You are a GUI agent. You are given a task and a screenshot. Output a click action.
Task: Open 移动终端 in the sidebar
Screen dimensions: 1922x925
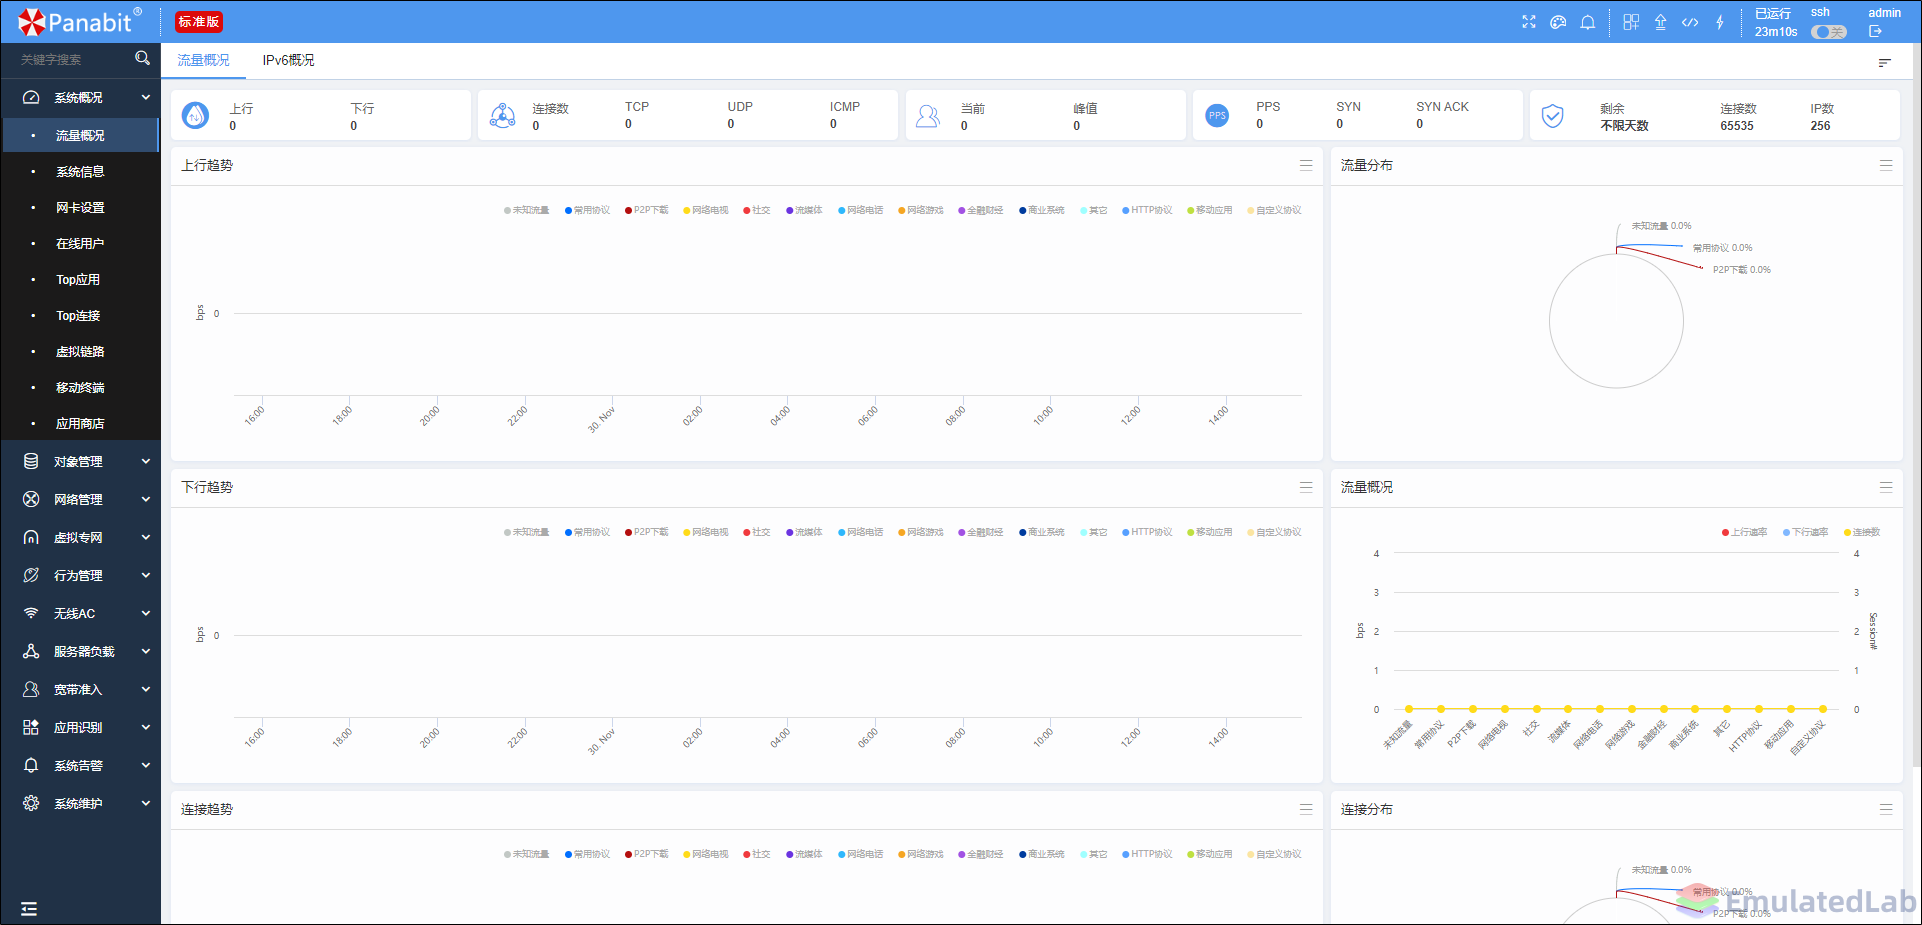point(80,387)
